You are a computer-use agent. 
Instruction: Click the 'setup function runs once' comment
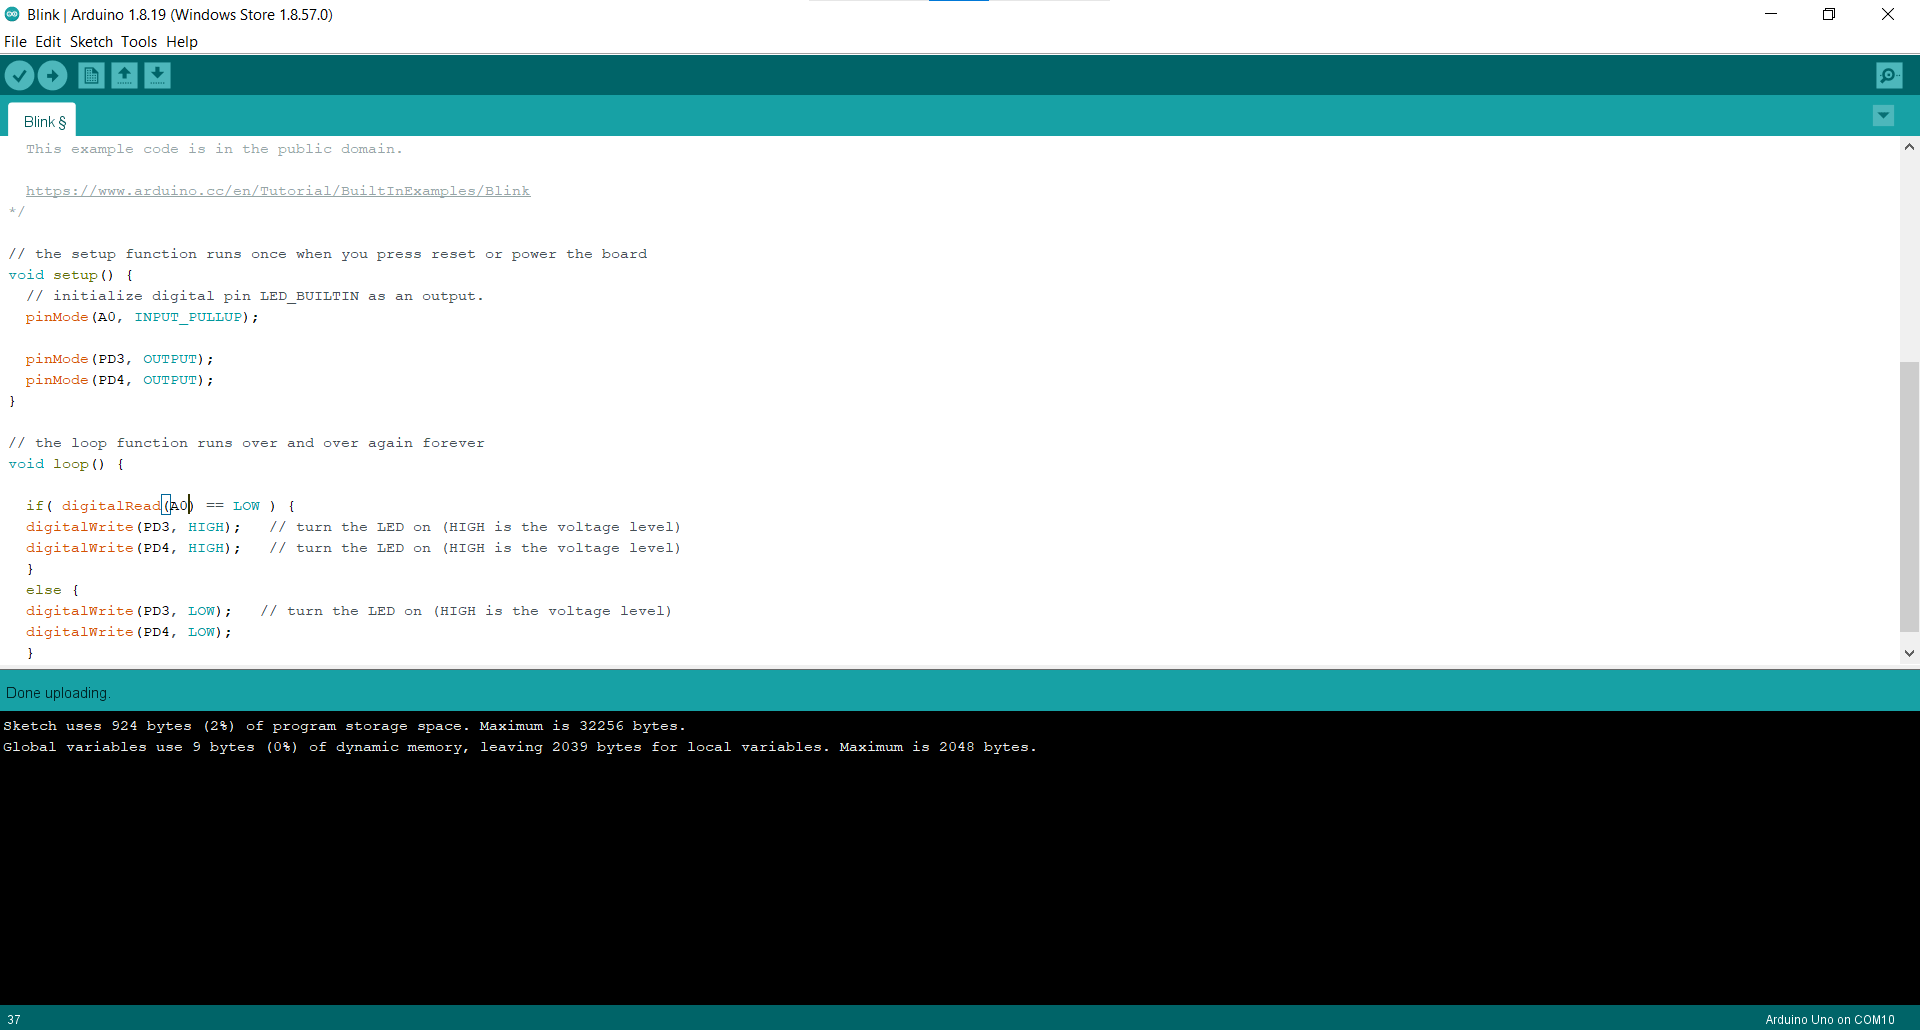[x=328, y=254]
